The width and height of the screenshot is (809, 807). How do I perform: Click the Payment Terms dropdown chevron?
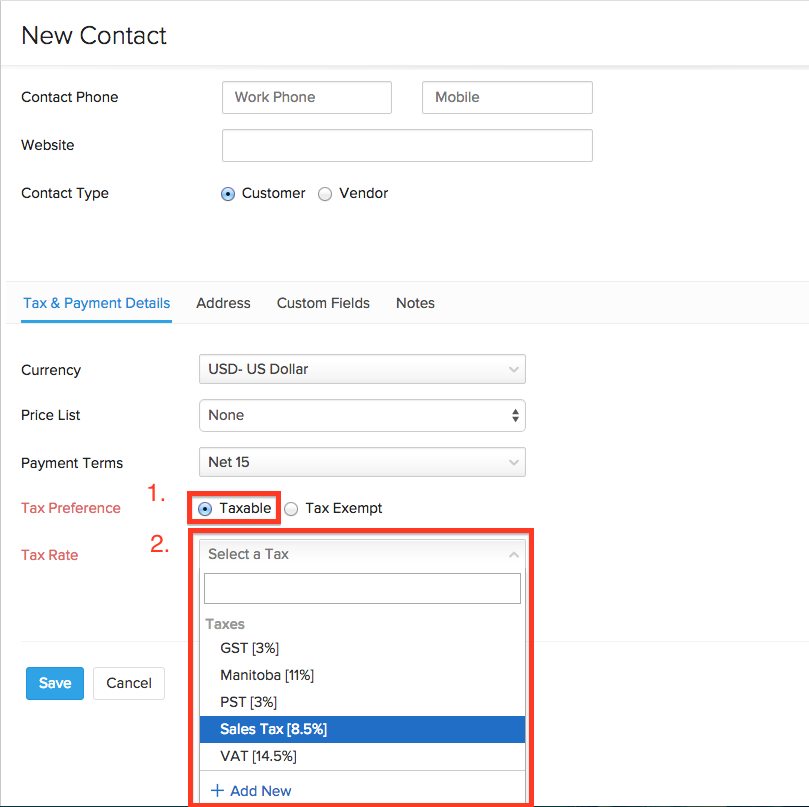pos(513,462)
